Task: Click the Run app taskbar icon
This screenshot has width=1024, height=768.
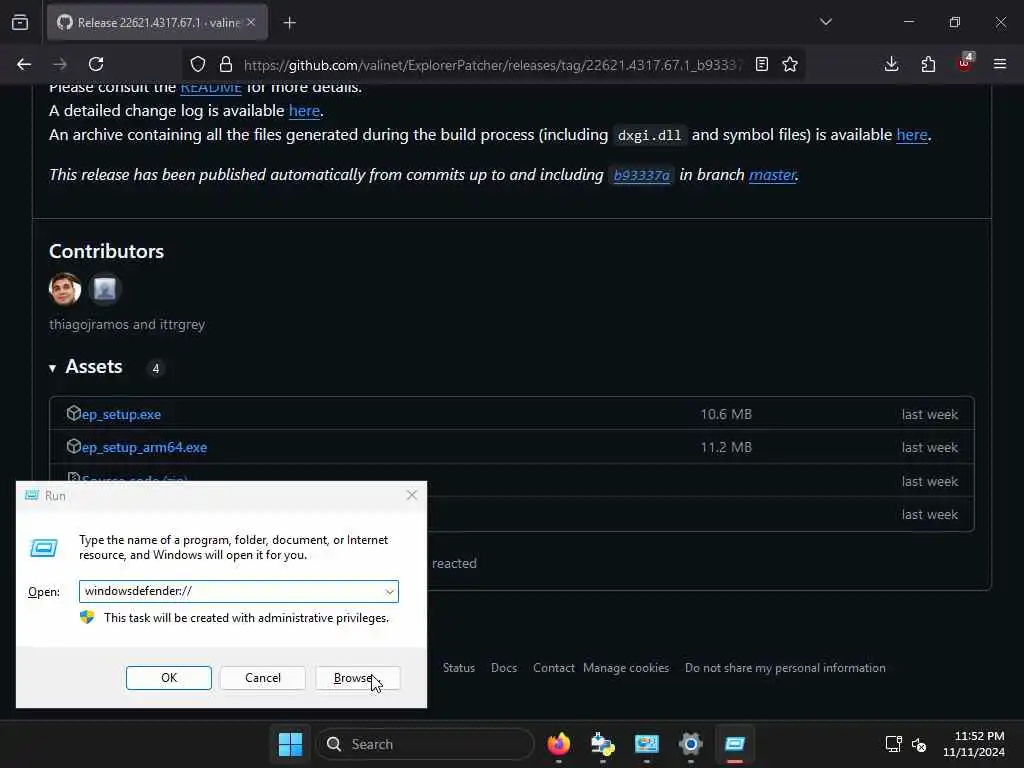Action: (735, 744)
